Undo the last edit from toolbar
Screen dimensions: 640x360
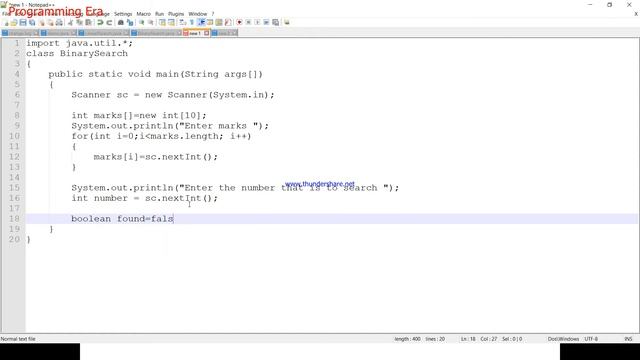click(100, 22)
